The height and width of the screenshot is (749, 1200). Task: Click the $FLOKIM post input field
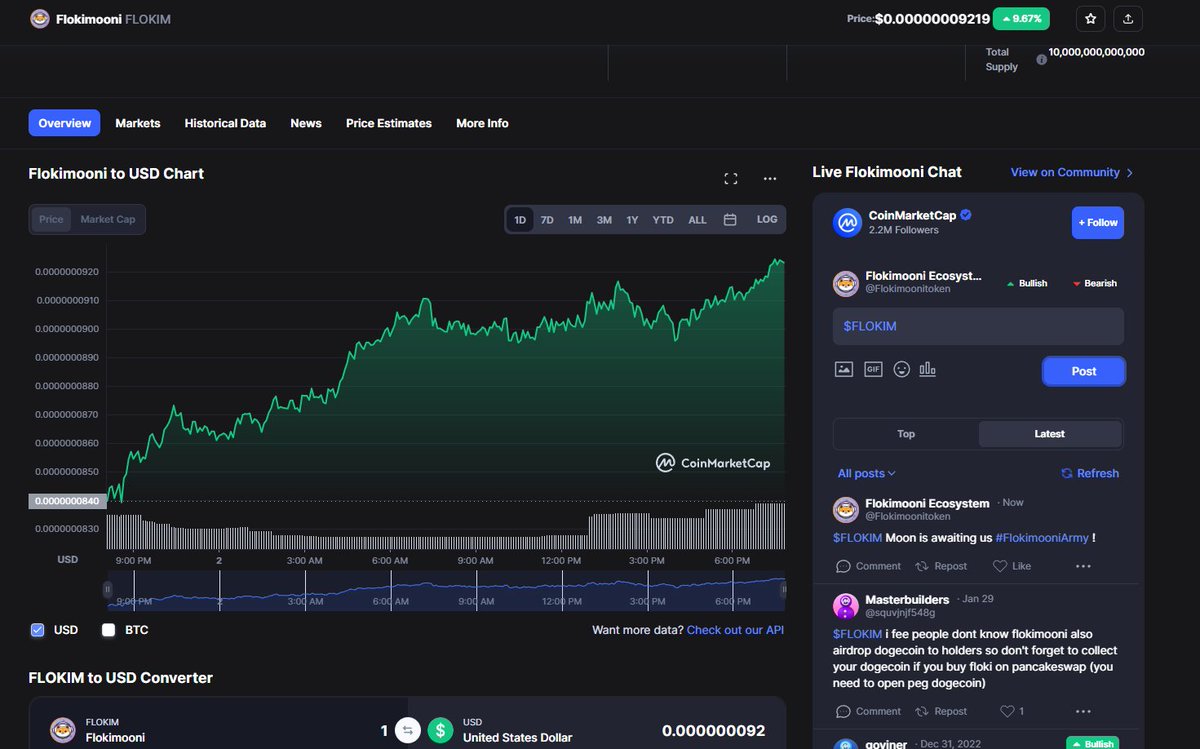(x=978, y=326)
